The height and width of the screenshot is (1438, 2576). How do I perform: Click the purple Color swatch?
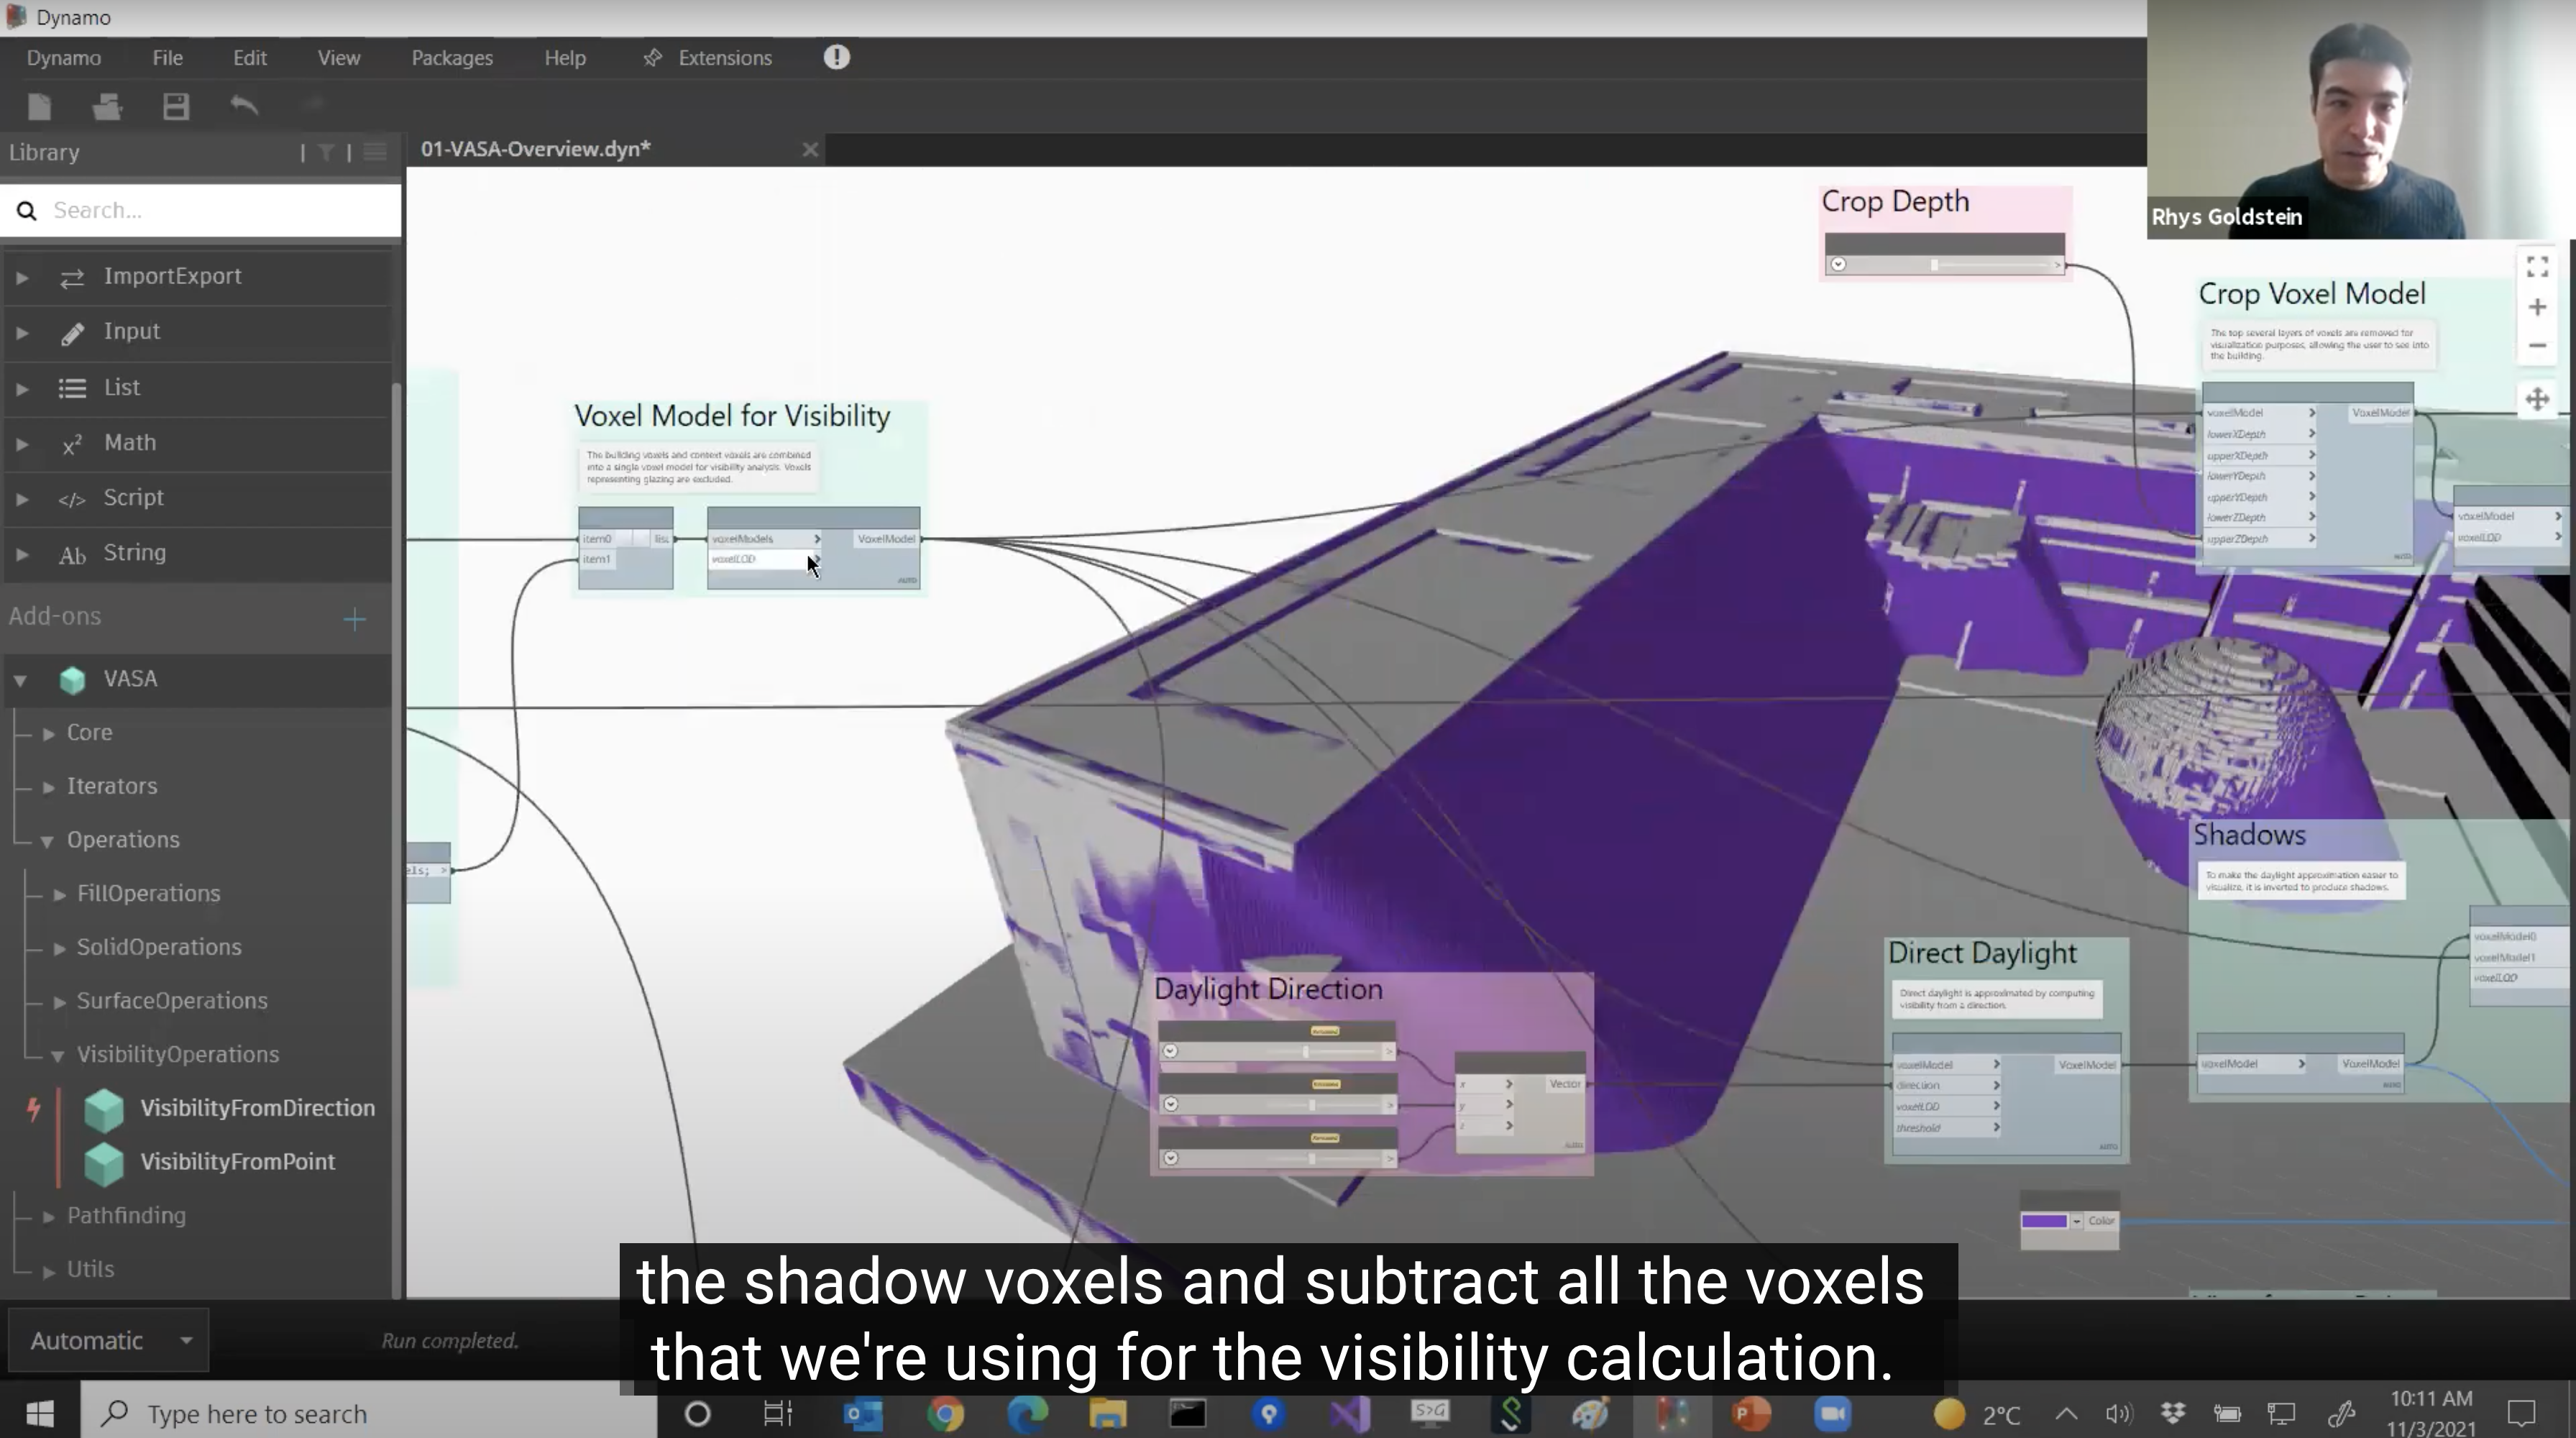coord(2043,1221)
